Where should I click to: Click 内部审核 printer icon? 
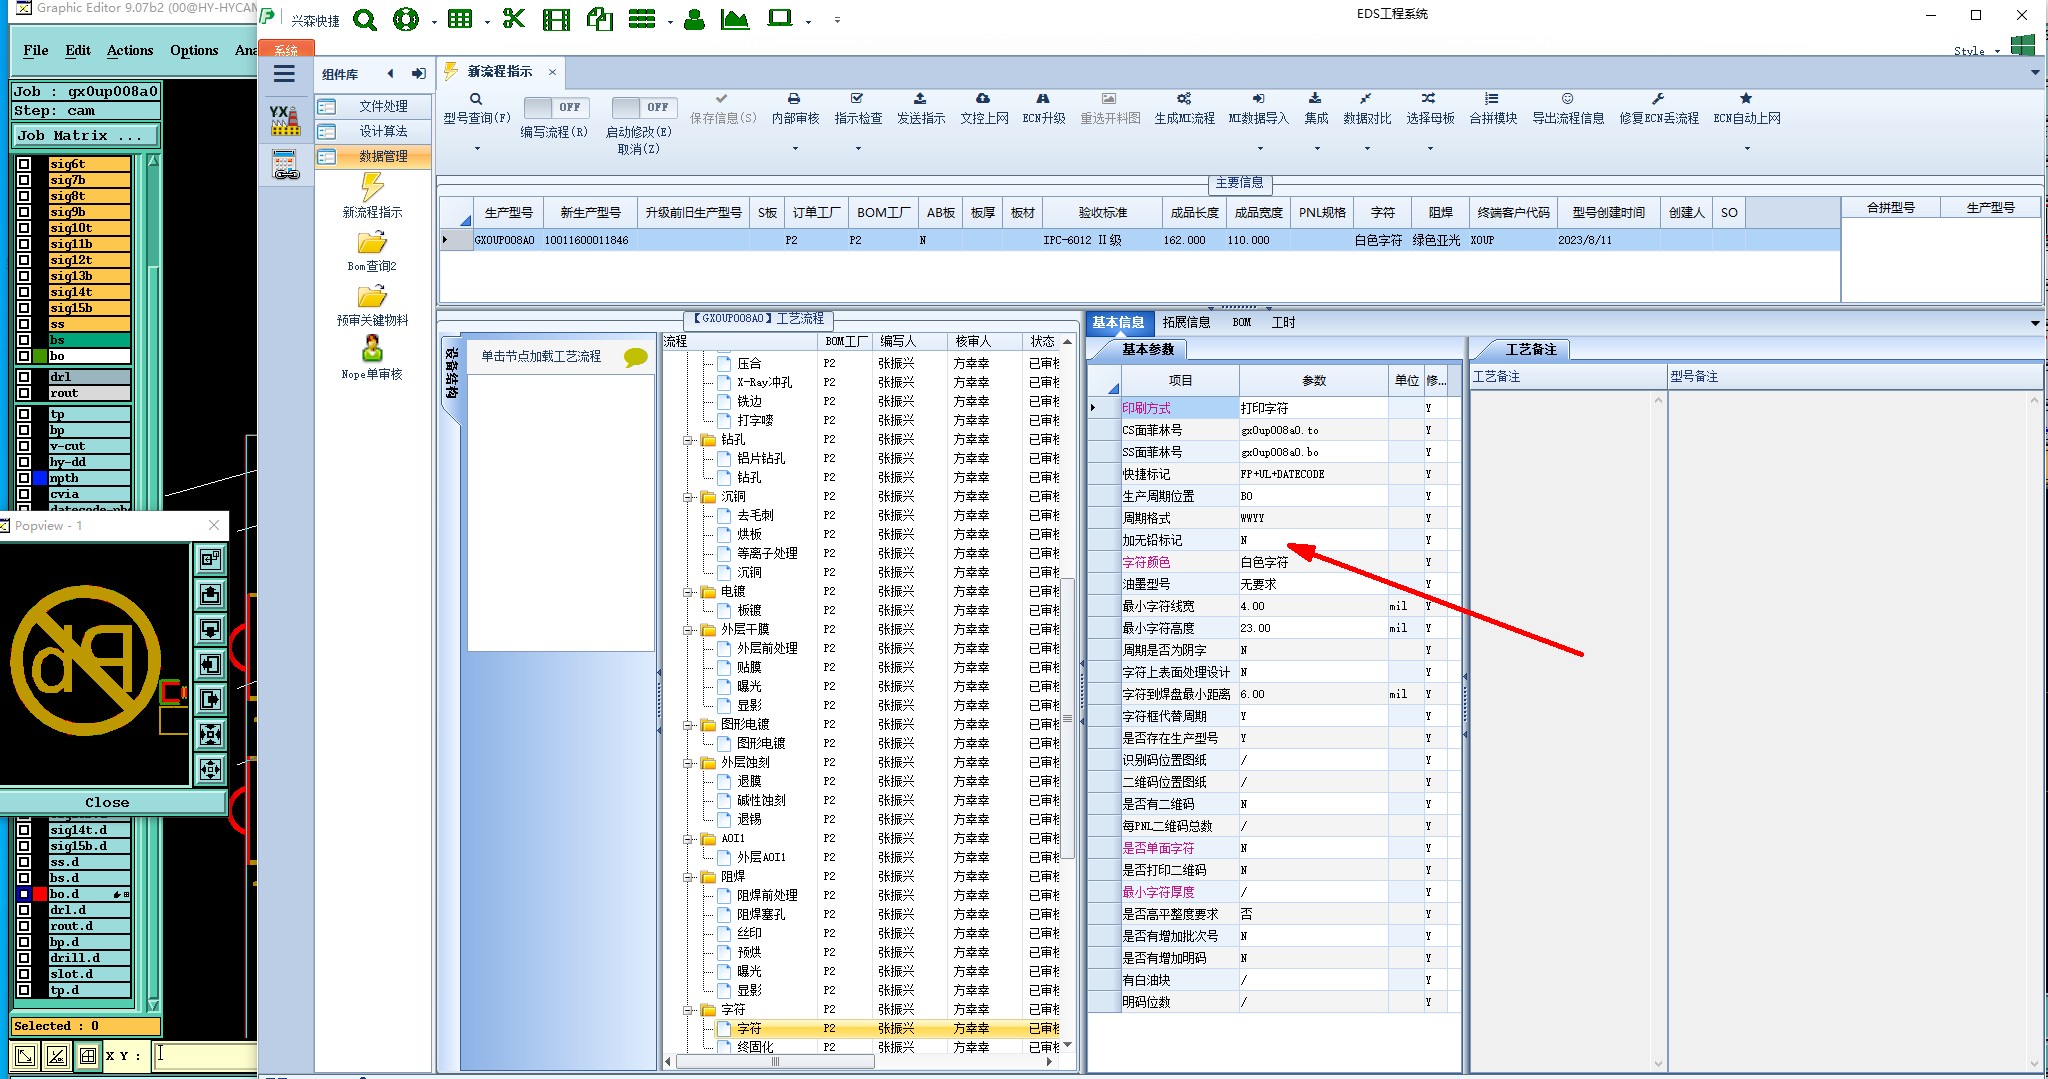[794, 99]
